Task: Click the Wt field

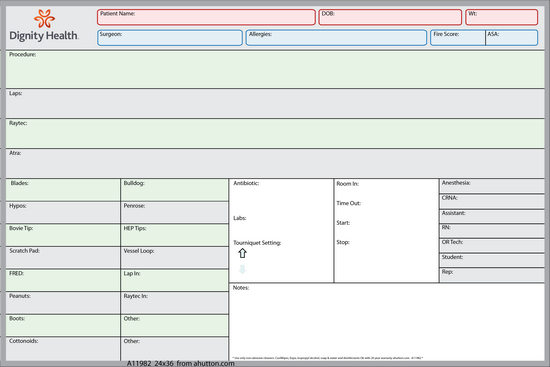Action: click(x=502, y=17)
